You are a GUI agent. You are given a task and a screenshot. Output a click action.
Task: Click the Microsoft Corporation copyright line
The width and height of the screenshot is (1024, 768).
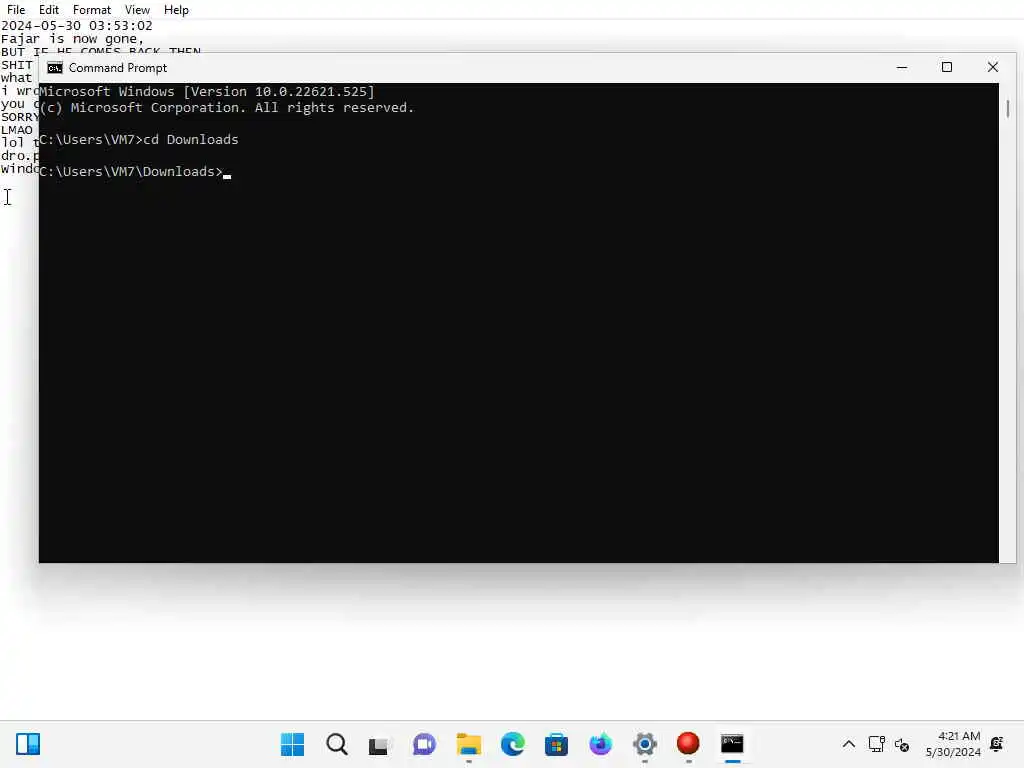pyautogui.click(x=227, y=108)
